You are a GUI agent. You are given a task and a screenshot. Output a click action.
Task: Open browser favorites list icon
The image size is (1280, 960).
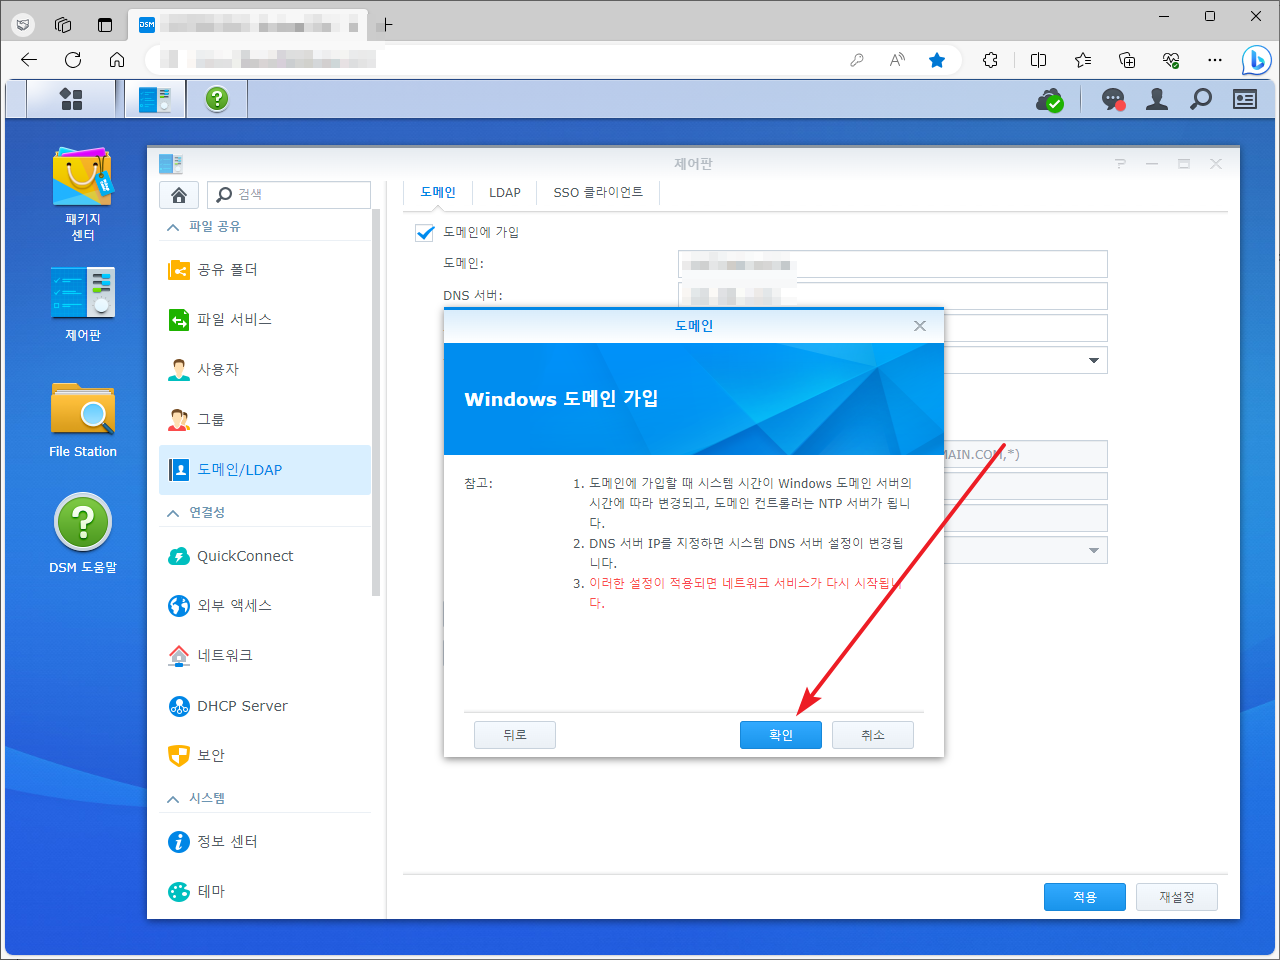[x=1083, y=60]
